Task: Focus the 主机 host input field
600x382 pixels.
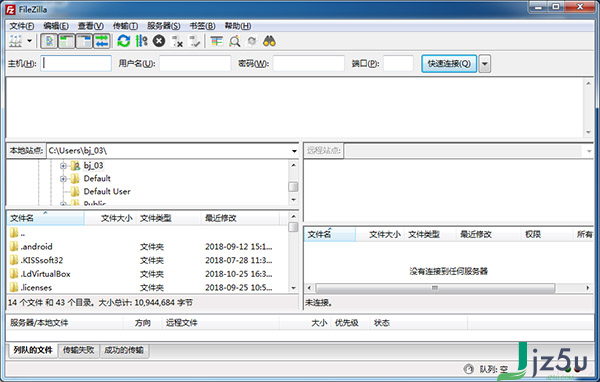Action: [76, 63]
